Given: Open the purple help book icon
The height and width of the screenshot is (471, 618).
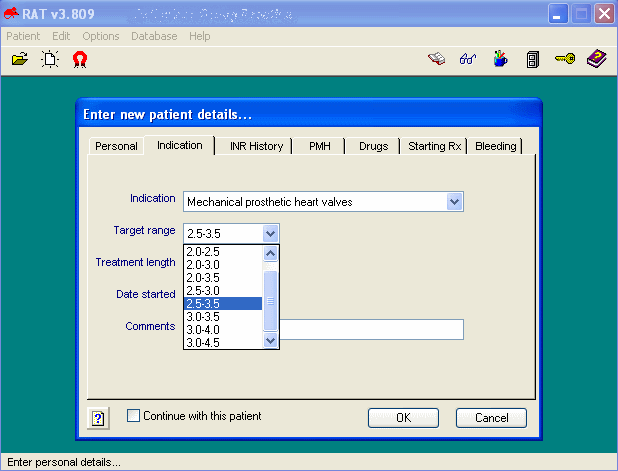Looking at the screenshot, I should tap(597, 59).
